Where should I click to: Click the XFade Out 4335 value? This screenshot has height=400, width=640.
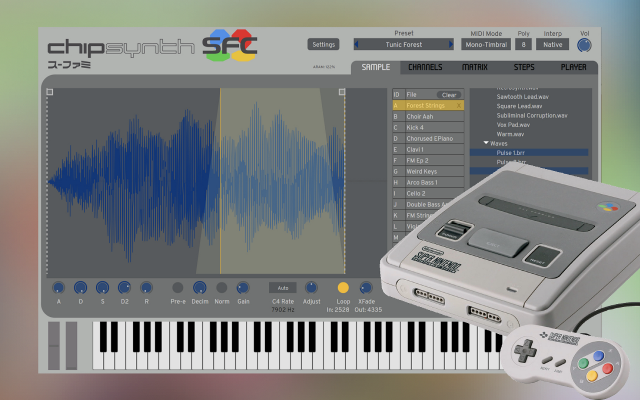click(x=368, y=310)
